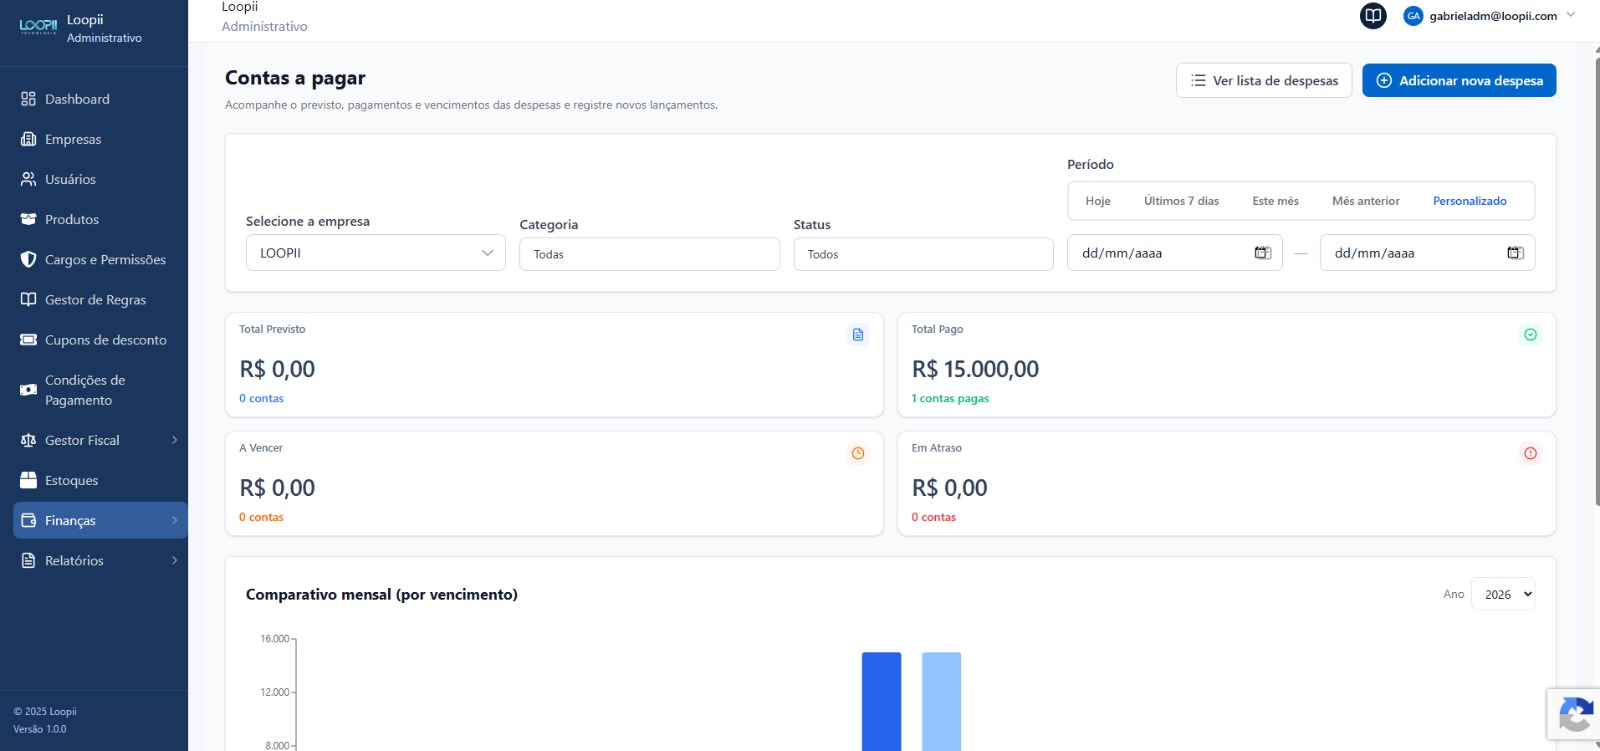Click the Versão 1.0.0 footer text

(40, 729)
